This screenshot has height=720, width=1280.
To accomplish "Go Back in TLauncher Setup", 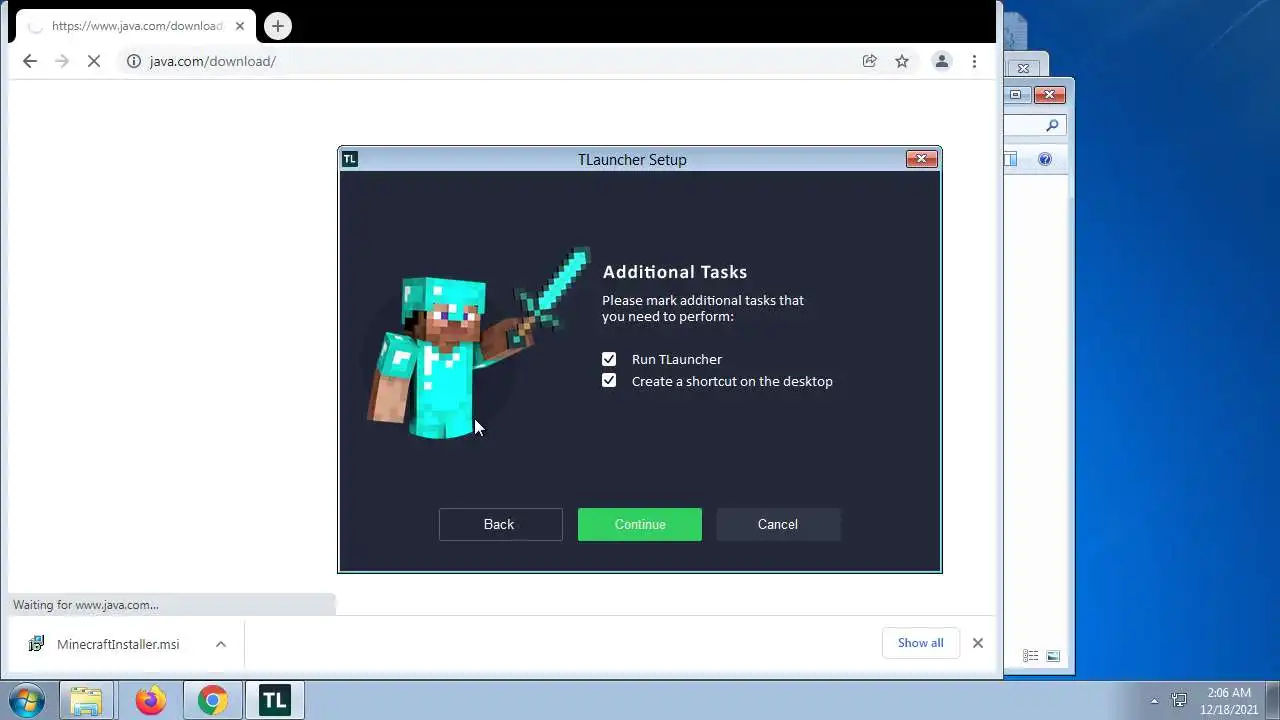I will click(500, 524).
